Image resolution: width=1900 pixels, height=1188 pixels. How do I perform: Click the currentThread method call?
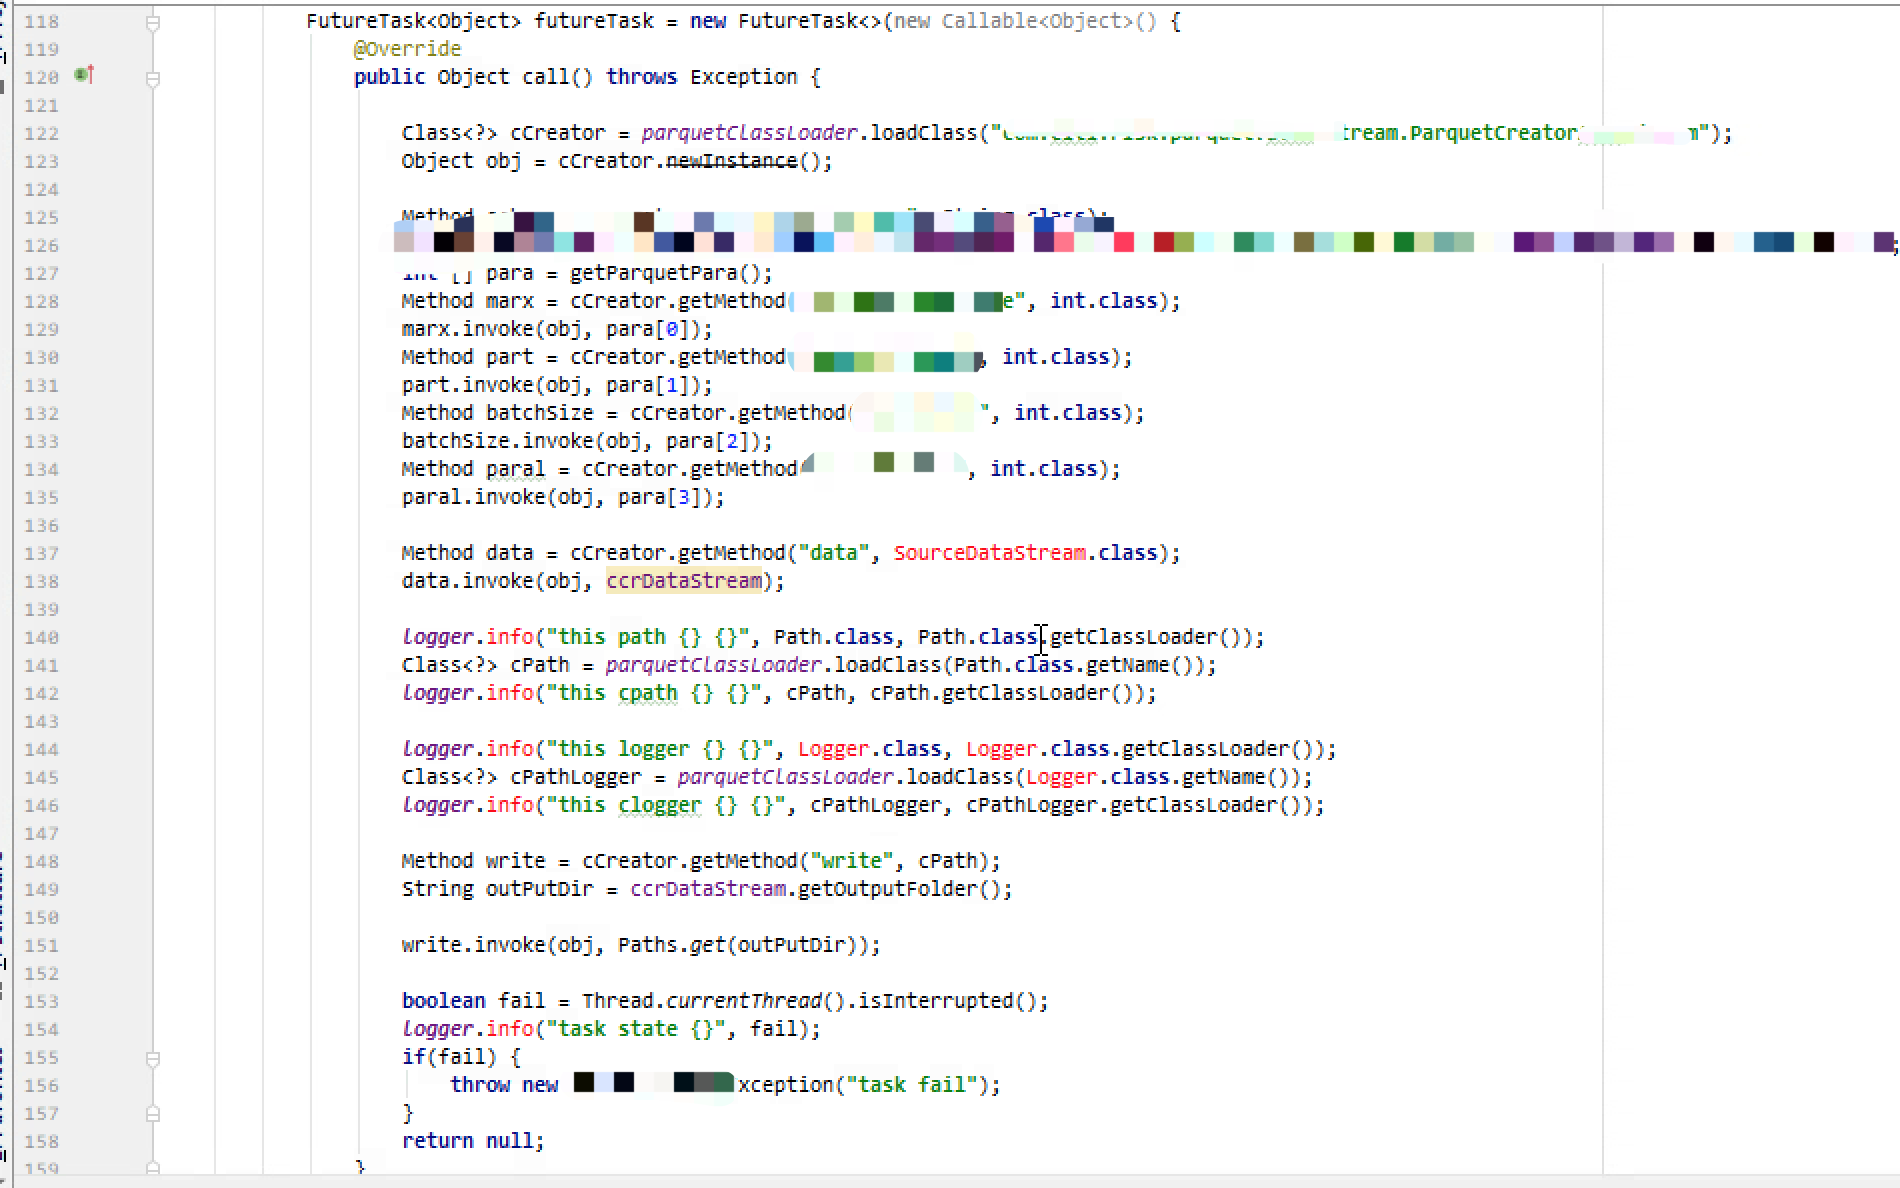pyautogui.click(x=743, y=1001)
